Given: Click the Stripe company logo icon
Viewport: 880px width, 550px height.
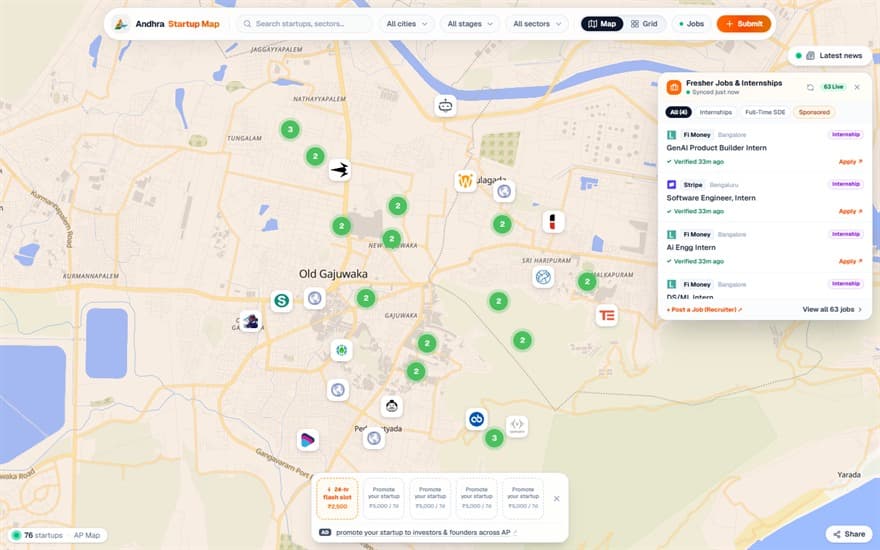Looking at the screenshot, I should [671, 185].
